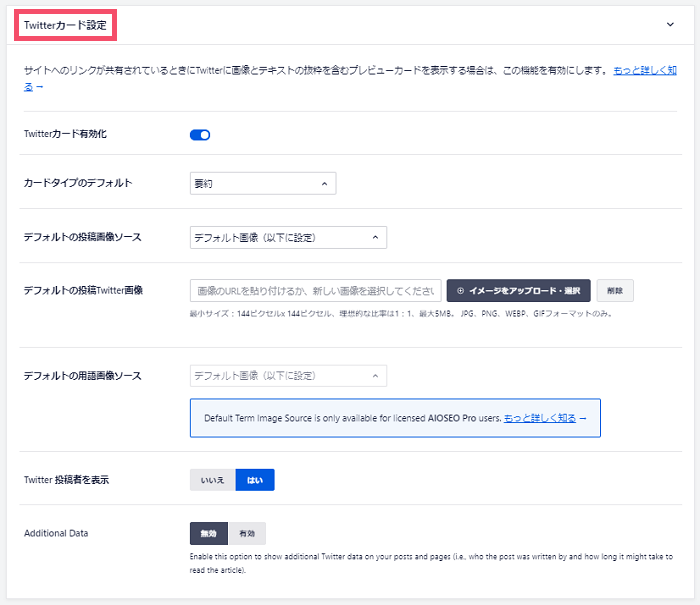Select はい for Twitter 投稿者を表示

coord(255,480)
